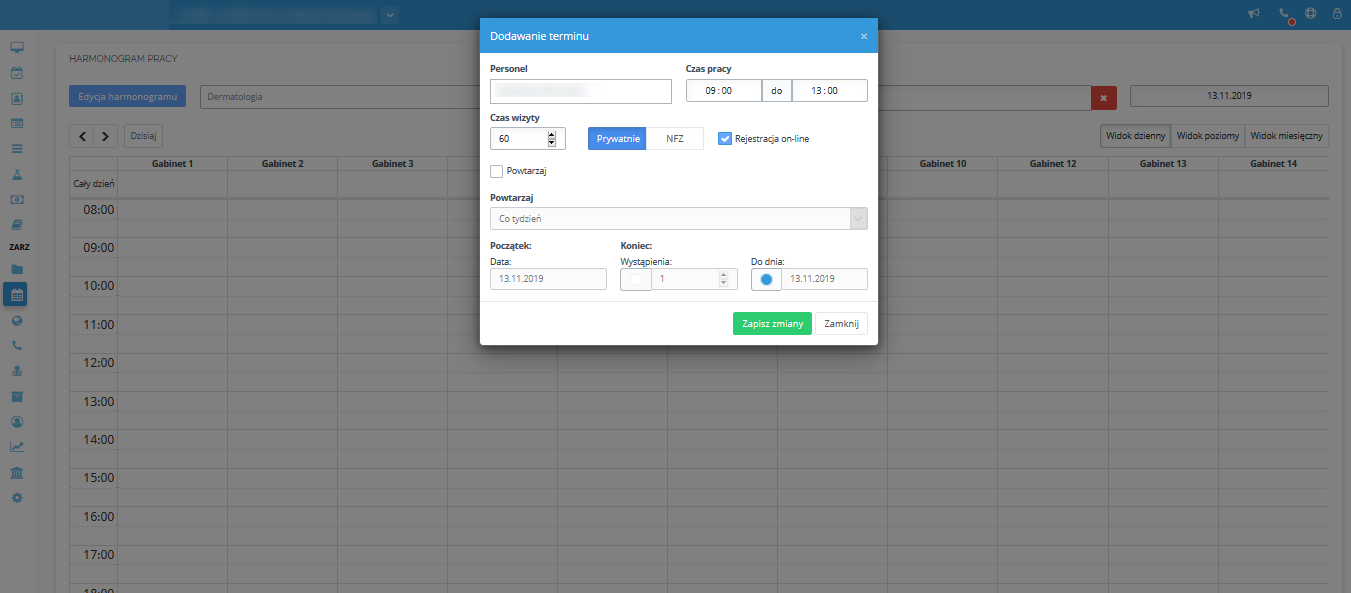Toggle the Rejestracja on-line checkbox
This screenshot has width=1351, height=593.
[x=726, y=138]
